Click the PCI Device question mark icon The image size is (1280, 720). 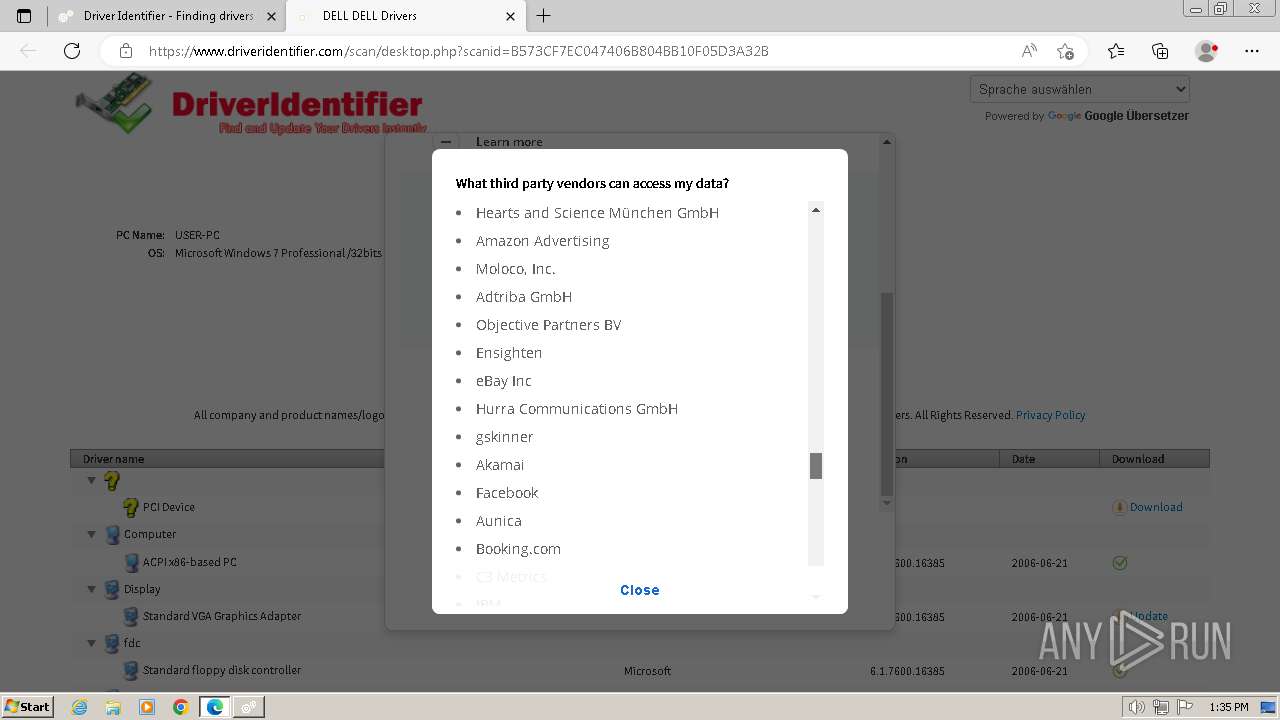click(x=131, y=507)
